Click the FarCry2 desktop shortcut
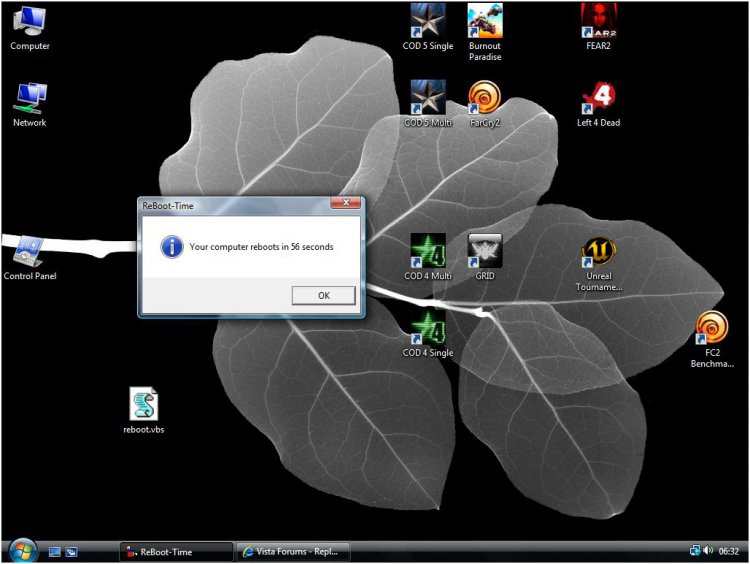 (485, 98)
